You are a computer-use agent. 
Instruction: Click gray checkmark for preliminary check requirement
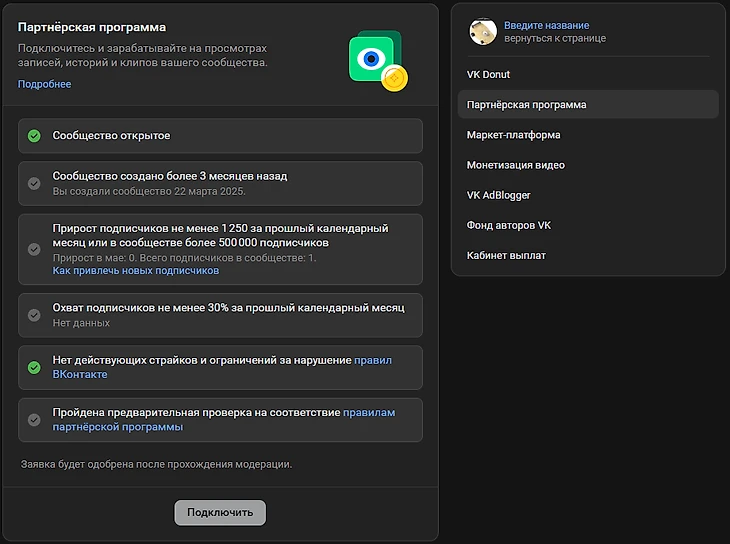point(34,420)
